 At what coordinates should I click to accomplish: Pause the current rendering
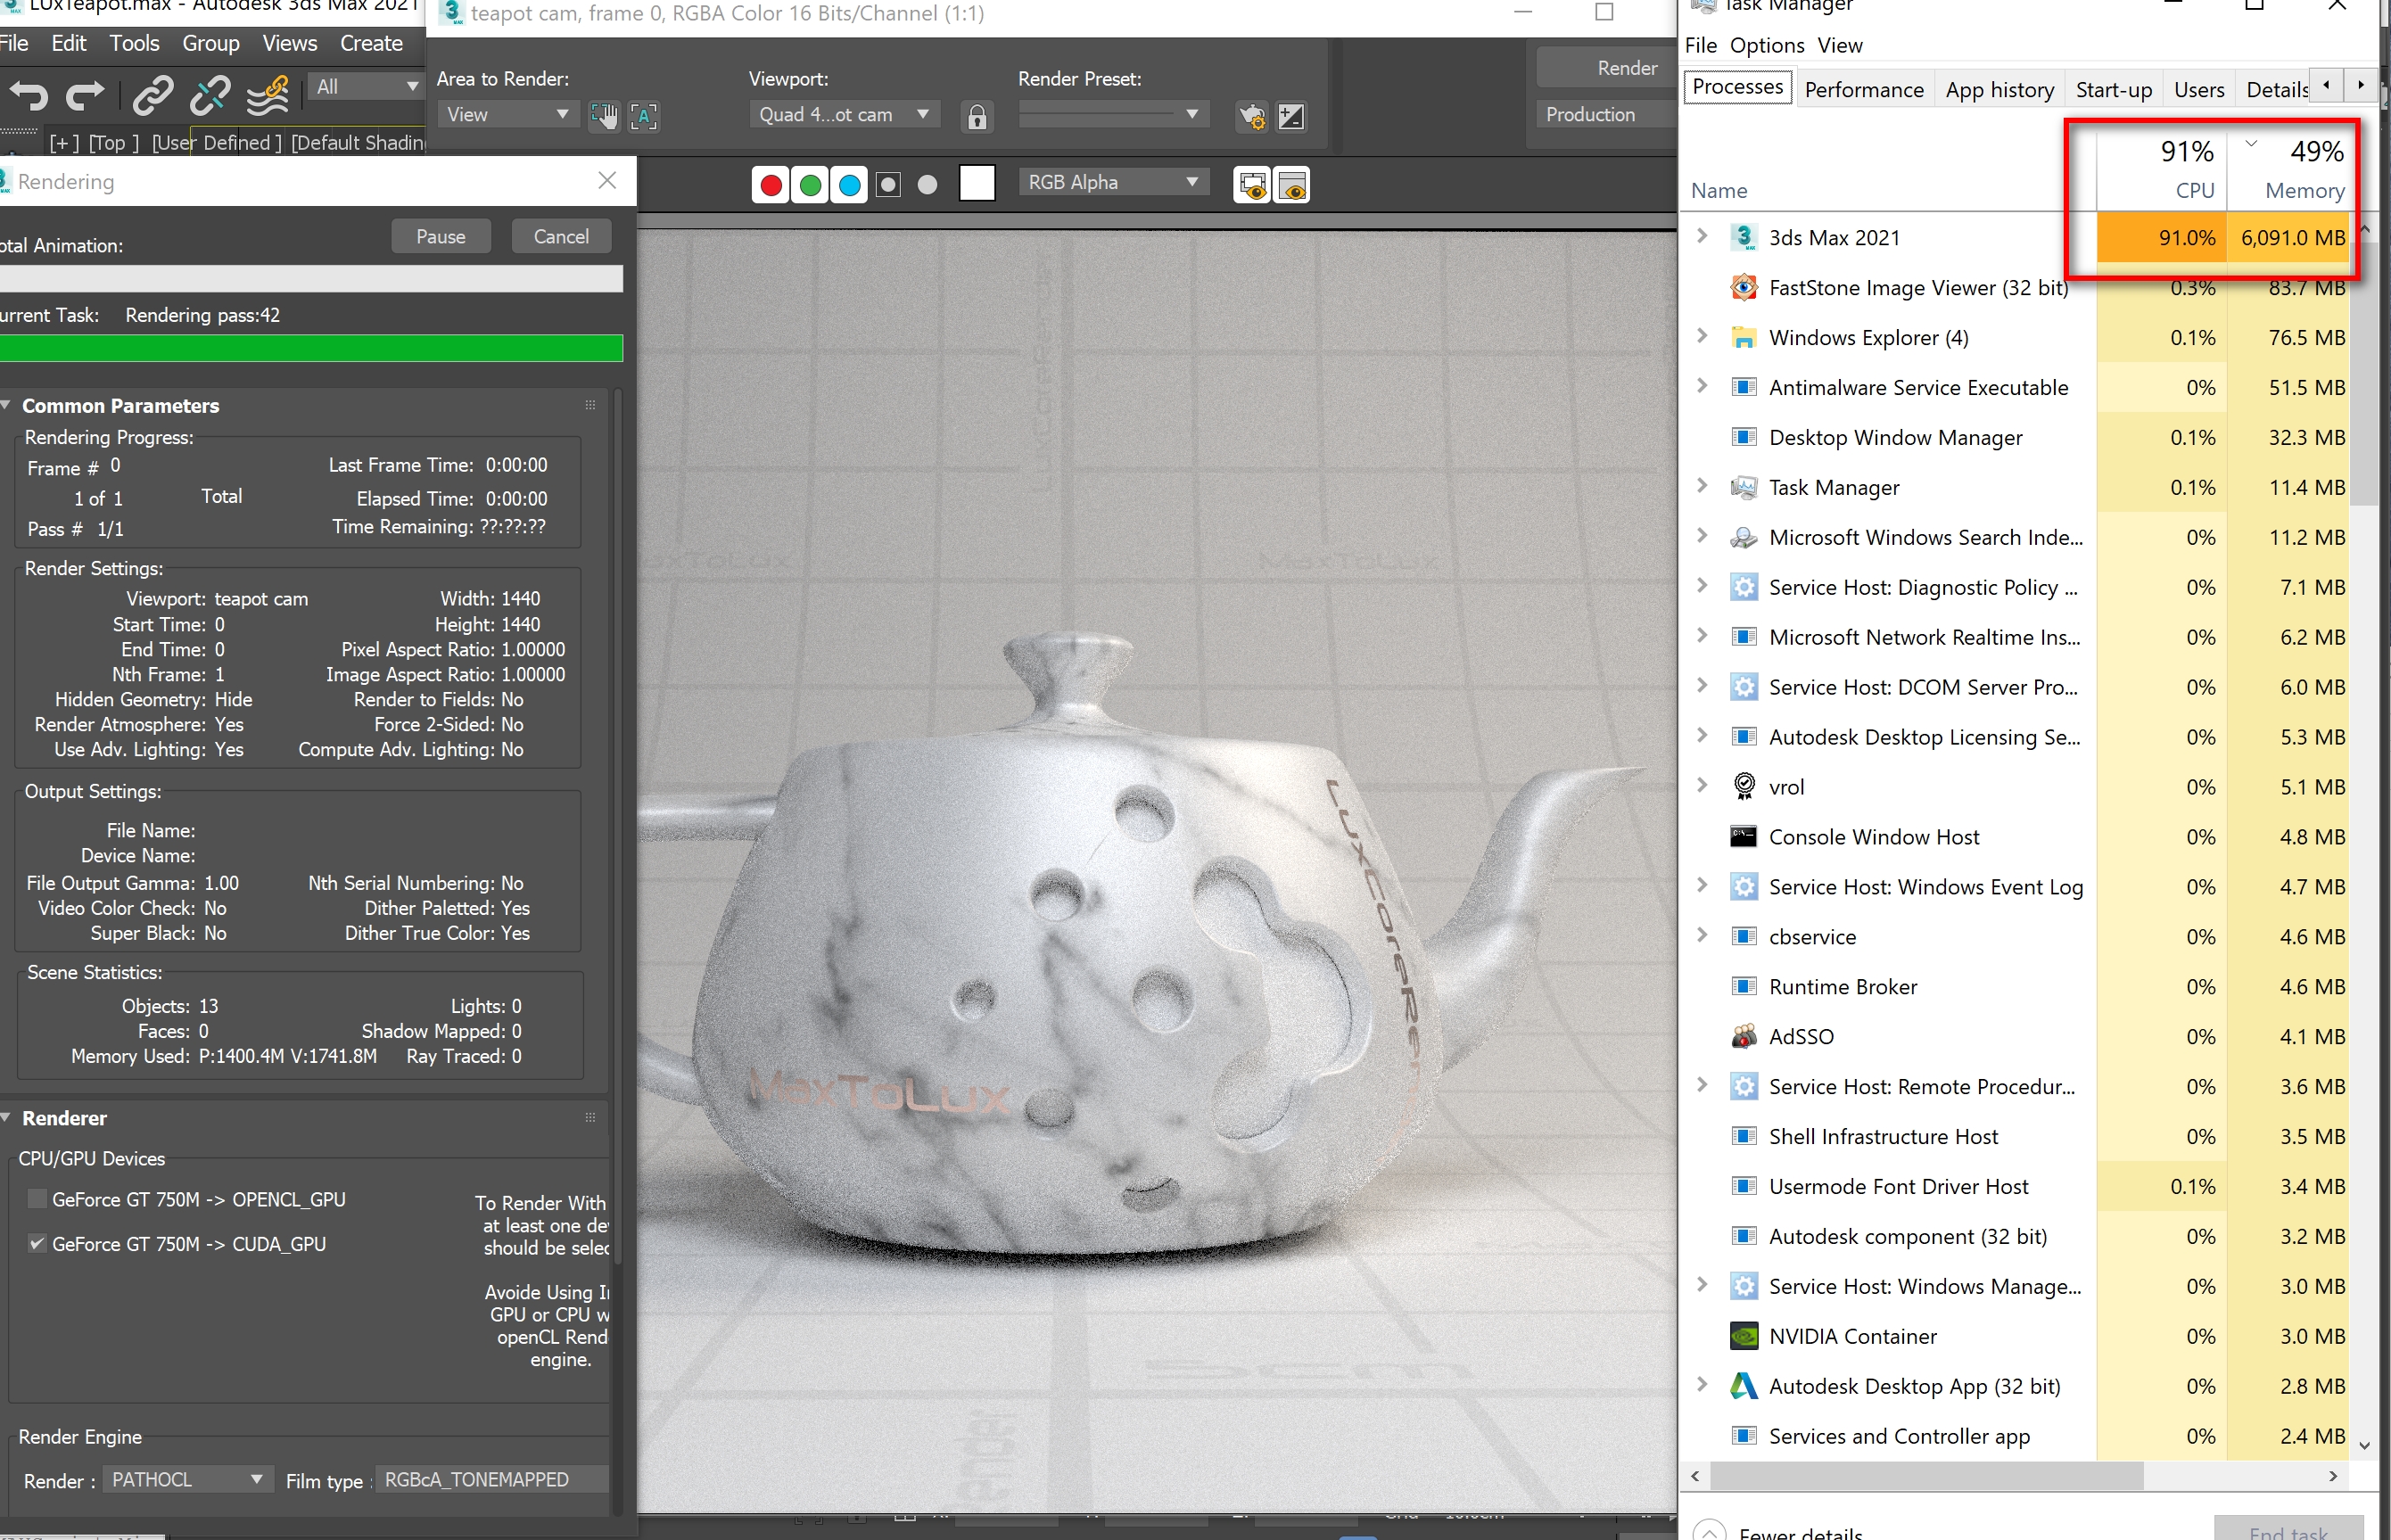click(440, 237)
